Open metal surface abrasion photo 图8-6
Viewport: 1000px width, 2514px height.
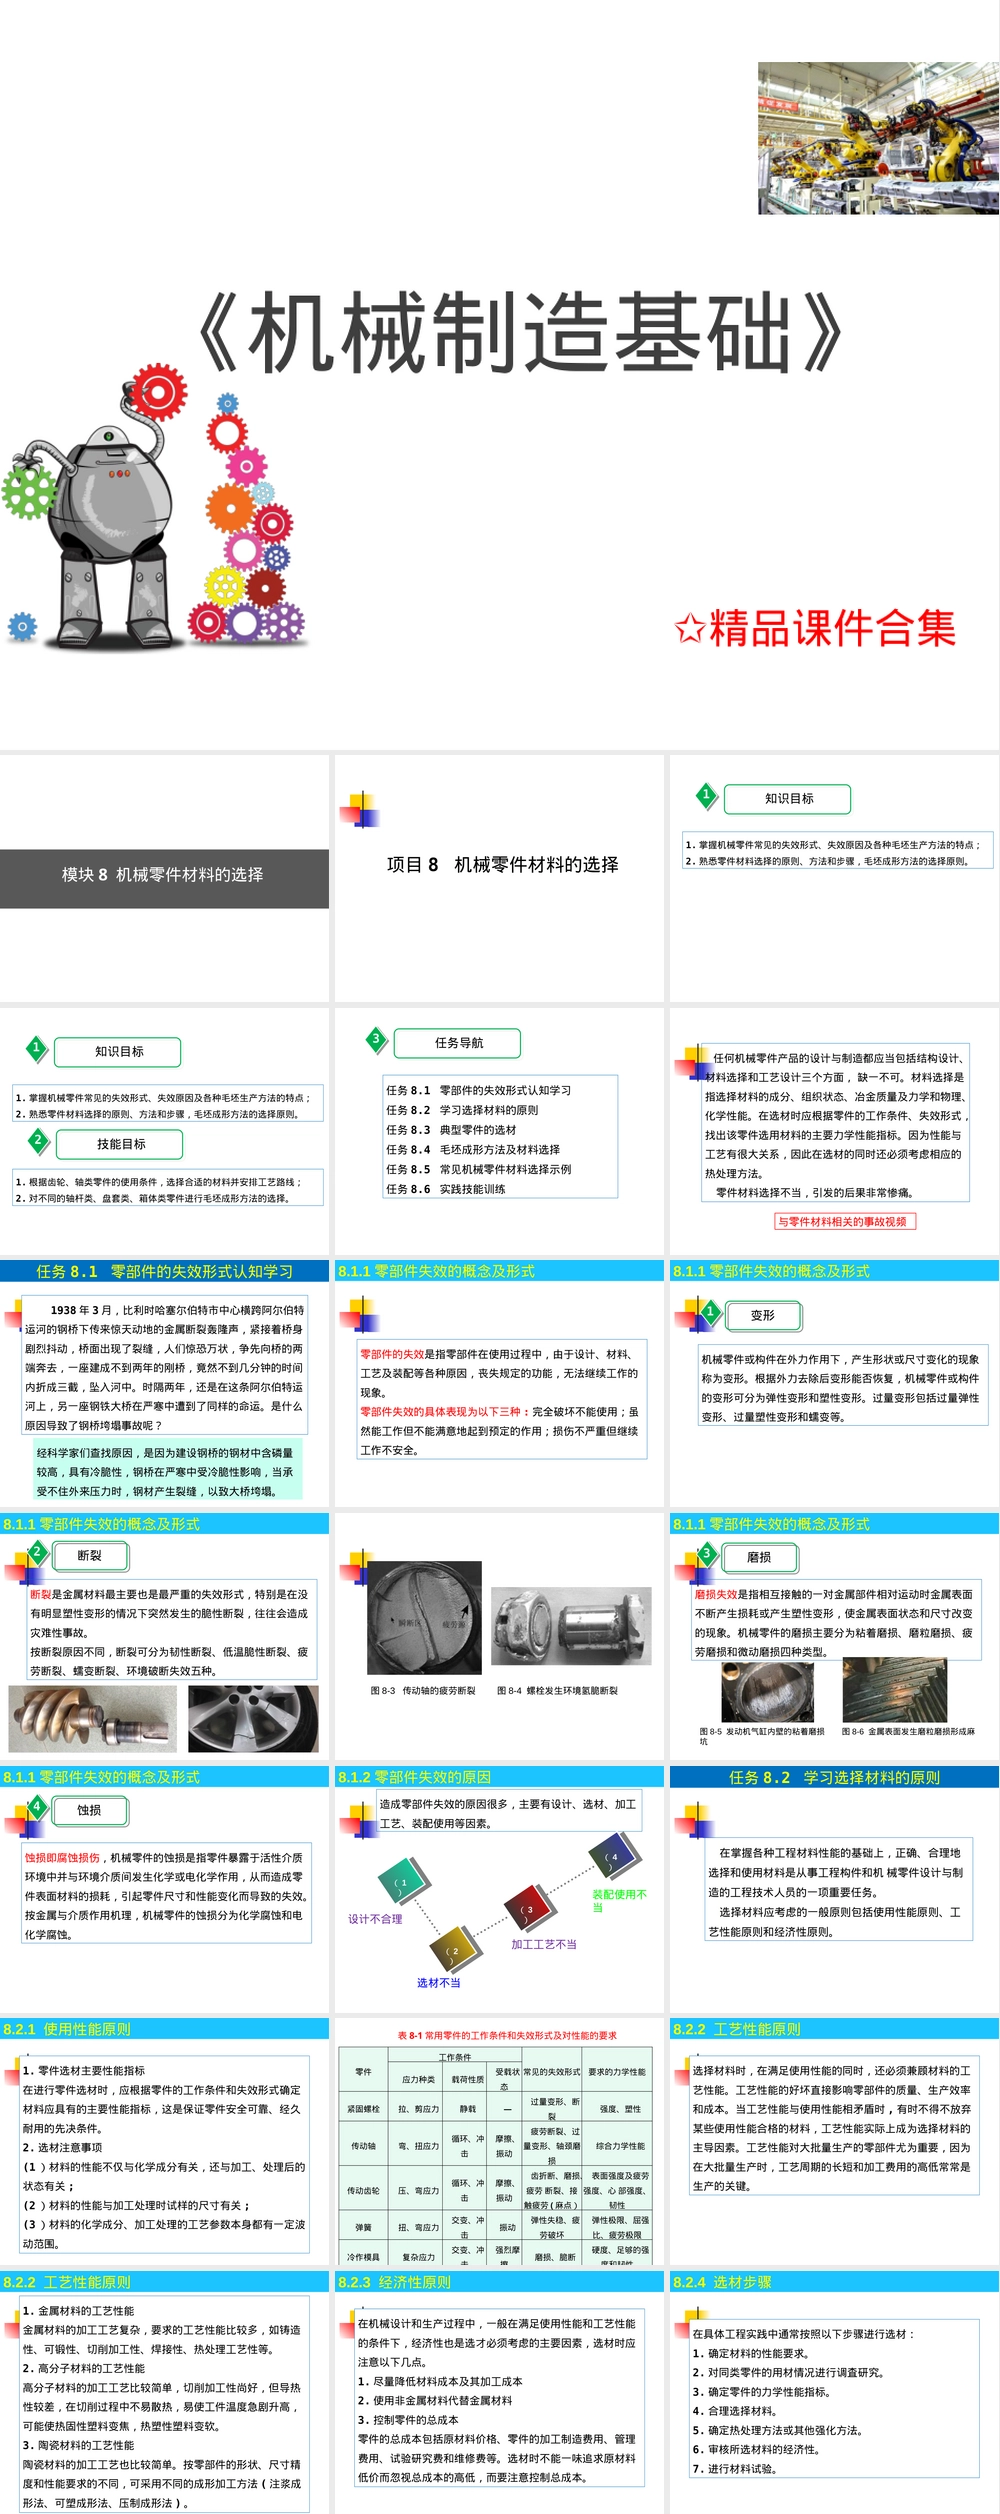point(895,1690)
